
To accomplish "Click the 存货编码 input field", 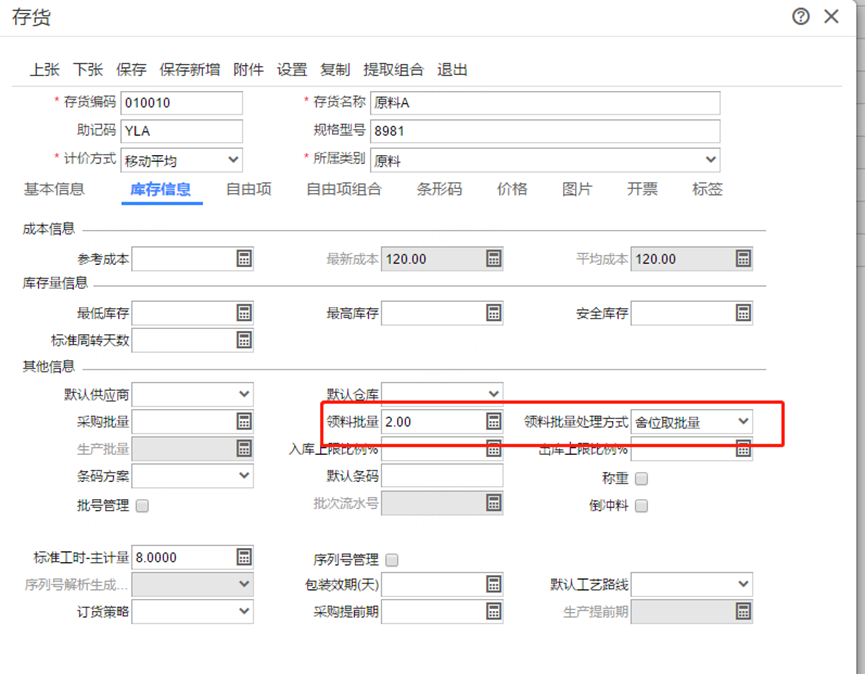I will click(x=181, y=103).
